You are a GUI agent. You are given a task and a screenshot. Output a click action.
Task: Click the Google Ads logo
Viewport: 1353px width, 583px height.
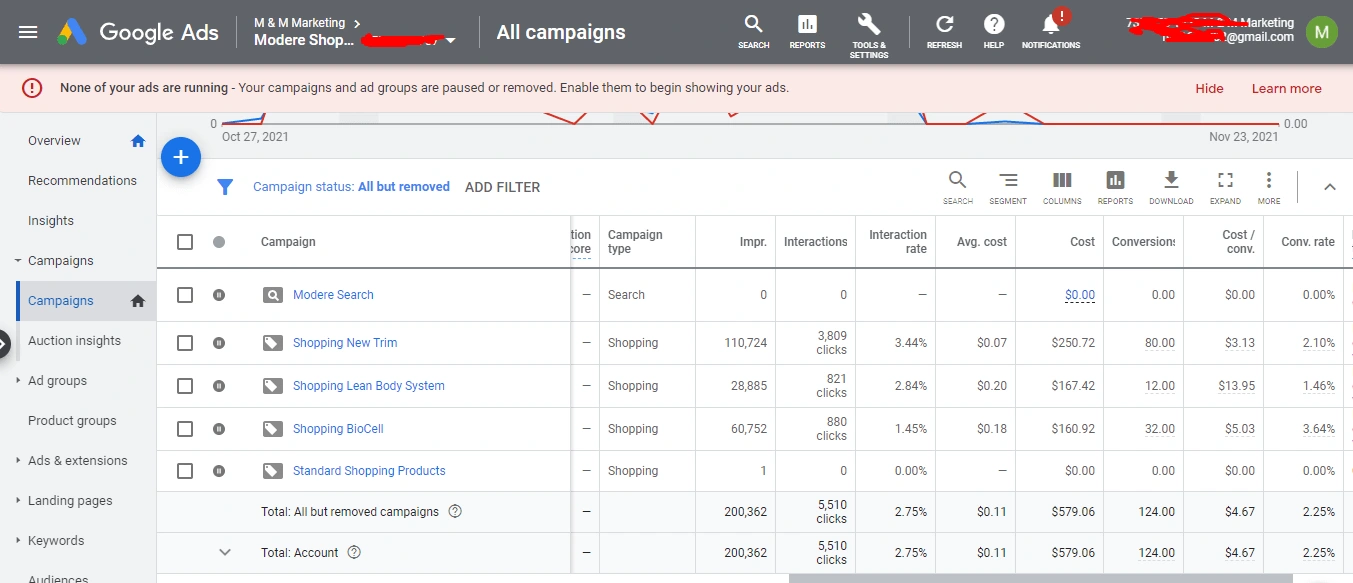(x=138, y=32)
